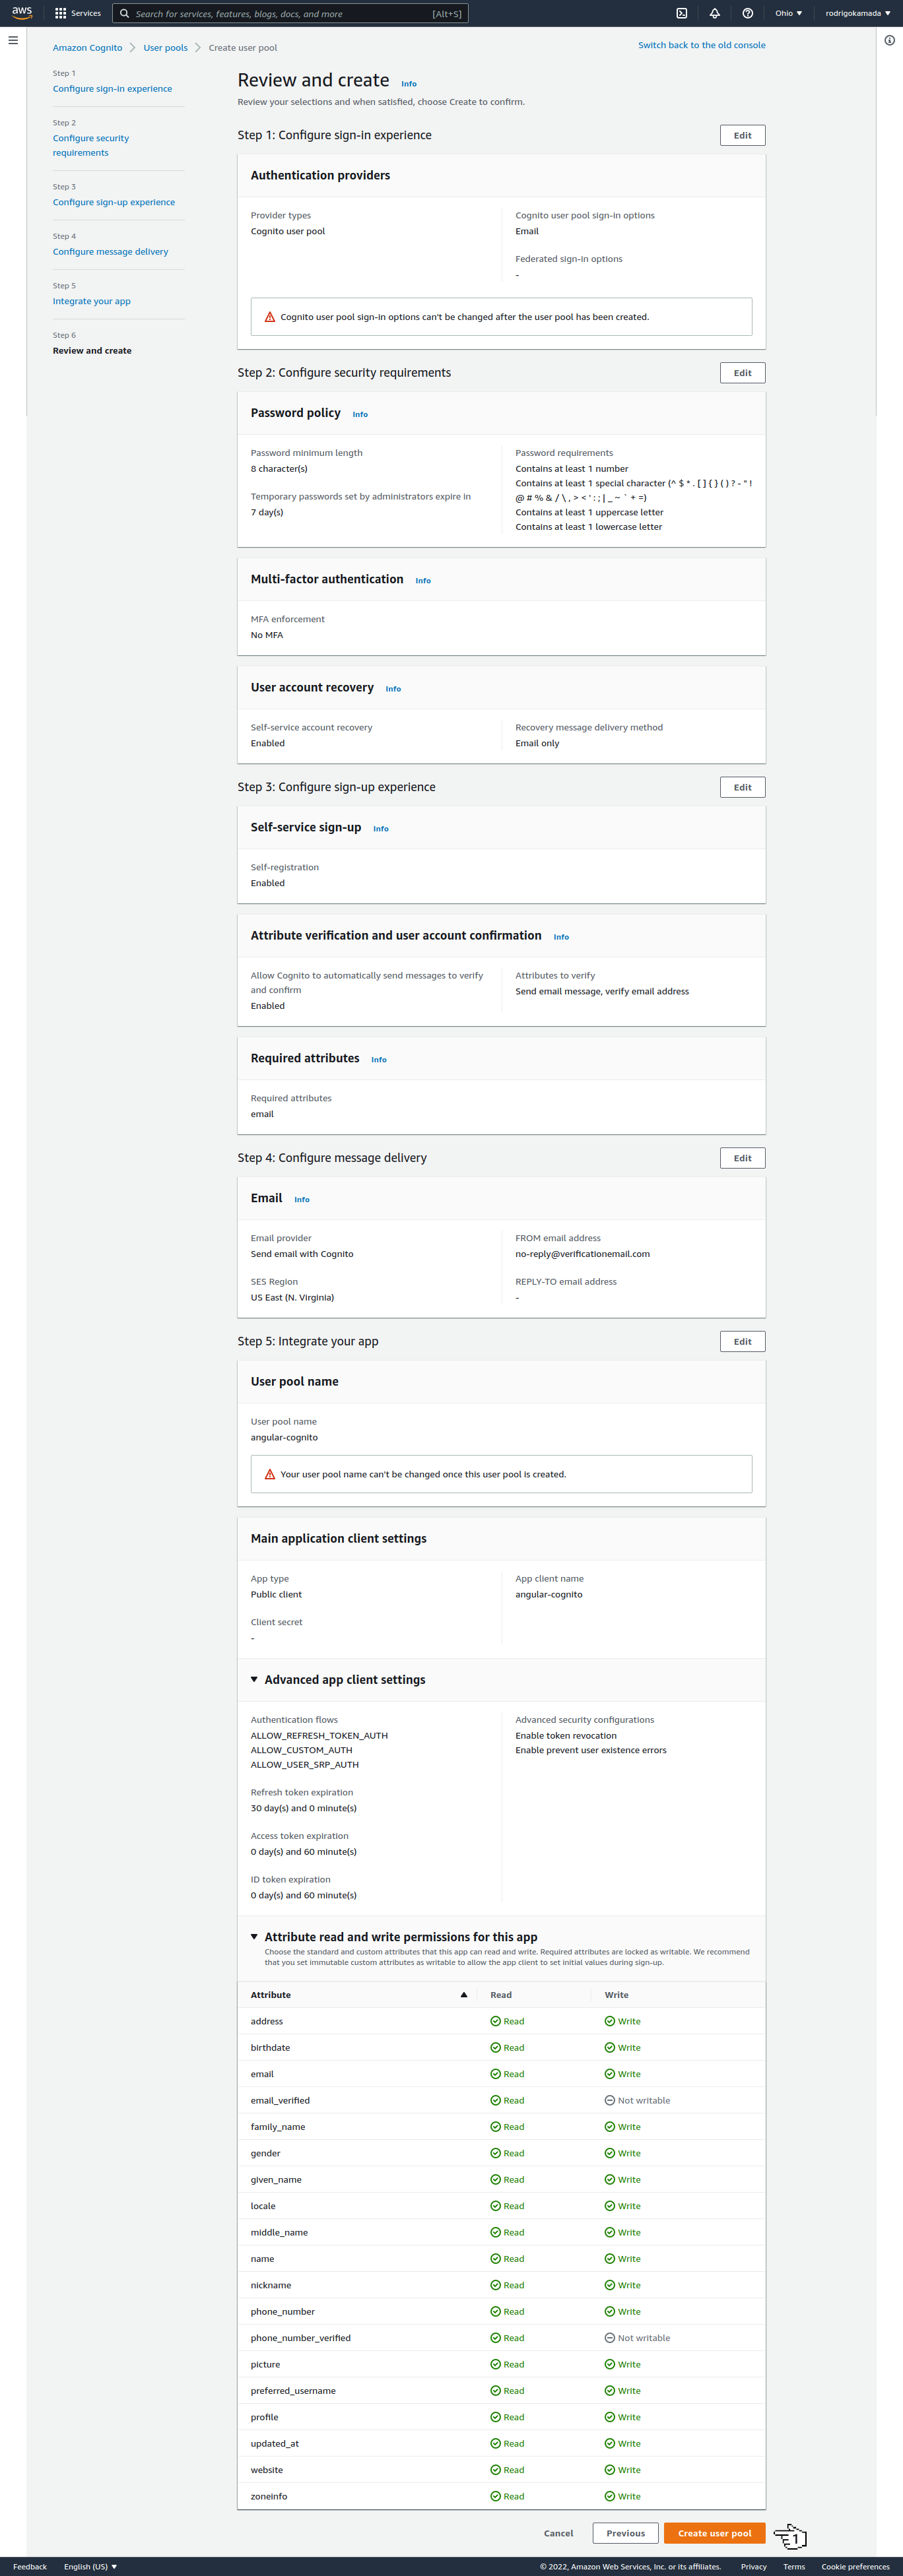Click the User pools breadcrumb
The width and height of the screenshot is (903, 2576).
(x=165, y=48)
